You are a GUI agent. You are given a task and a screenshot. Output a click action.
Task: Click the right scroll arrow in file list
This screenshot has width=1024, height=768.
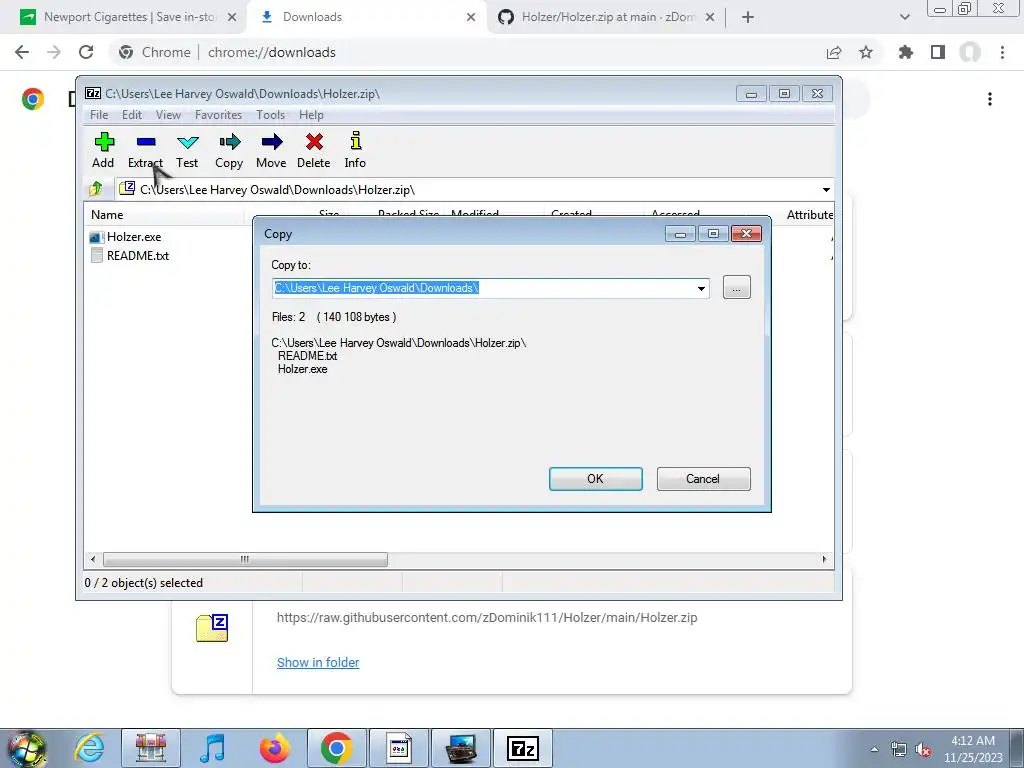(x=824, y=559)
